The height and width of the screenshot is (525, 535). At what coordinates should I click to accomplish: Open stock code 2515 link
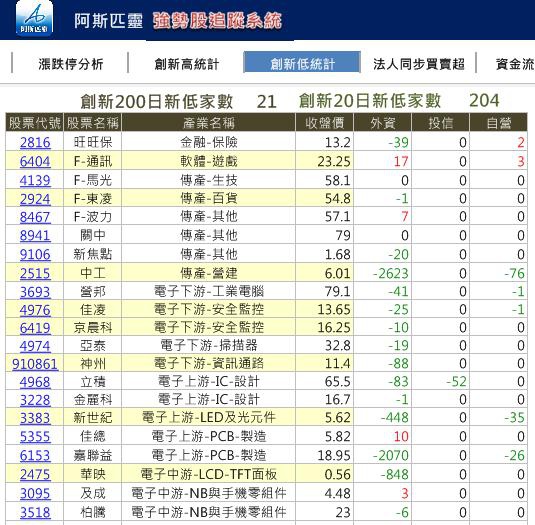35,273
